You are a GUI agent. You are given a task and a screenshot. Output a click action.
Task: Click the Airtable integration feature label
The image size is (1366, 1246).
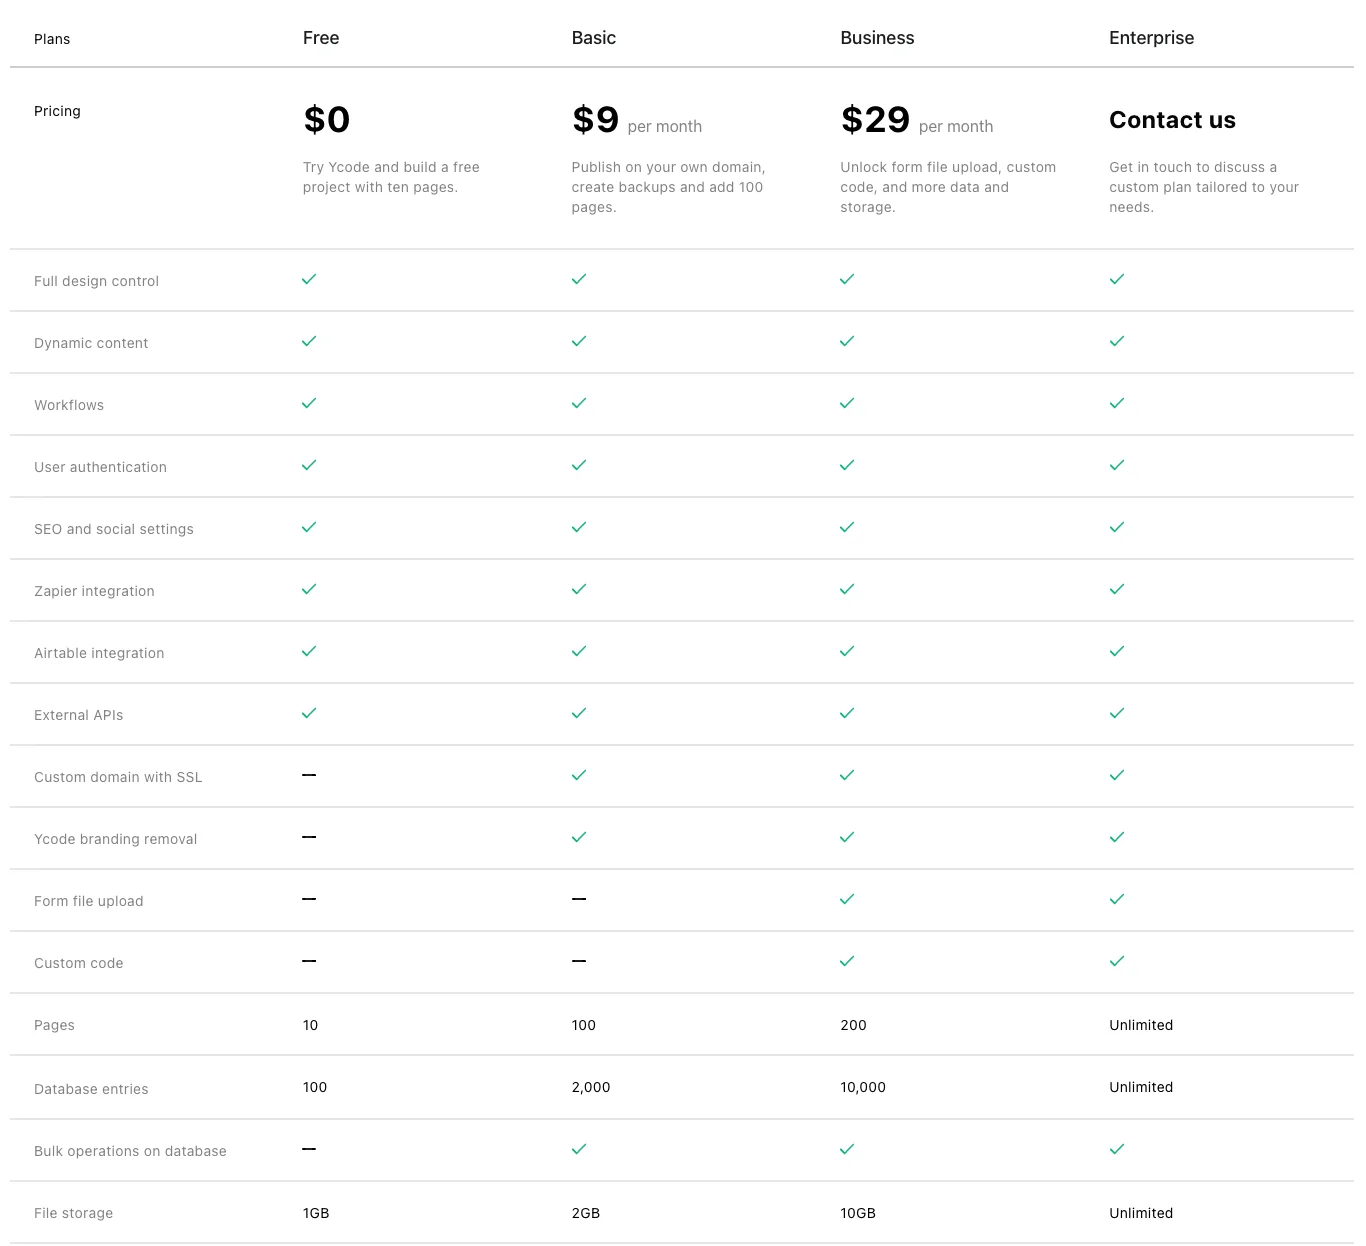pos(99,653)
